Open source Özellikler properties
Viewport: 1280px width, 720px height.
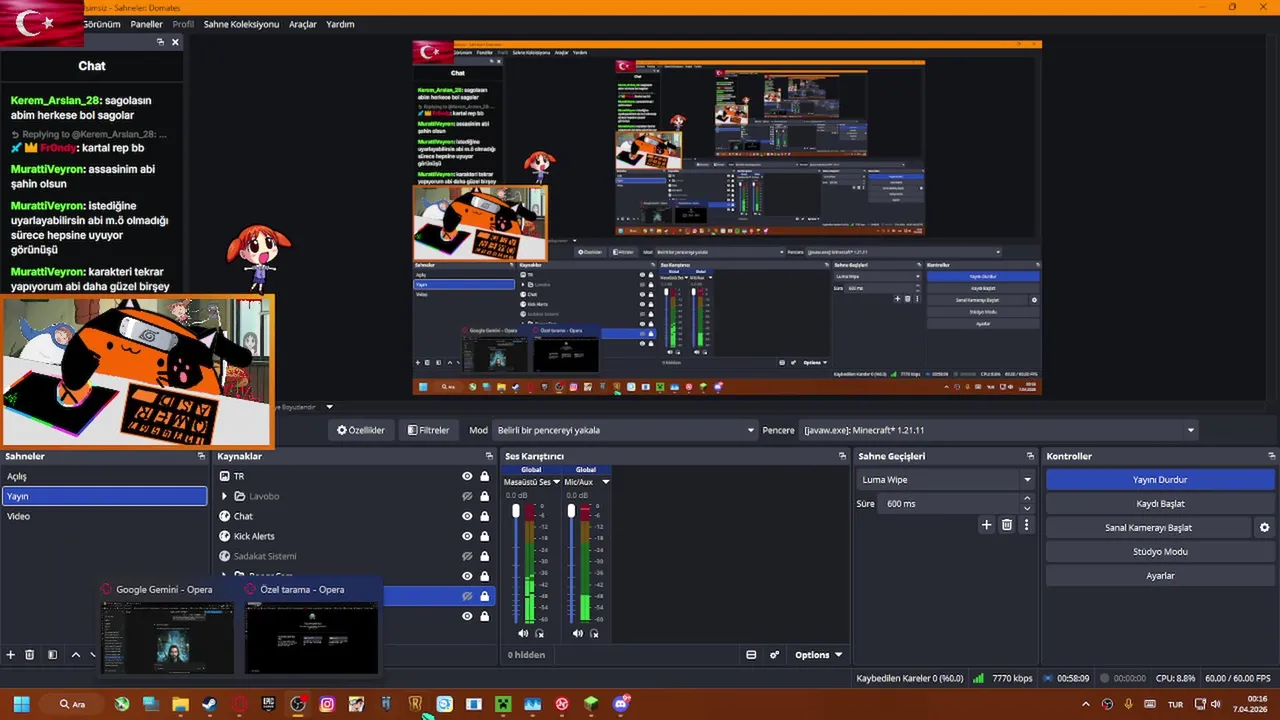[x=361, y=430]
